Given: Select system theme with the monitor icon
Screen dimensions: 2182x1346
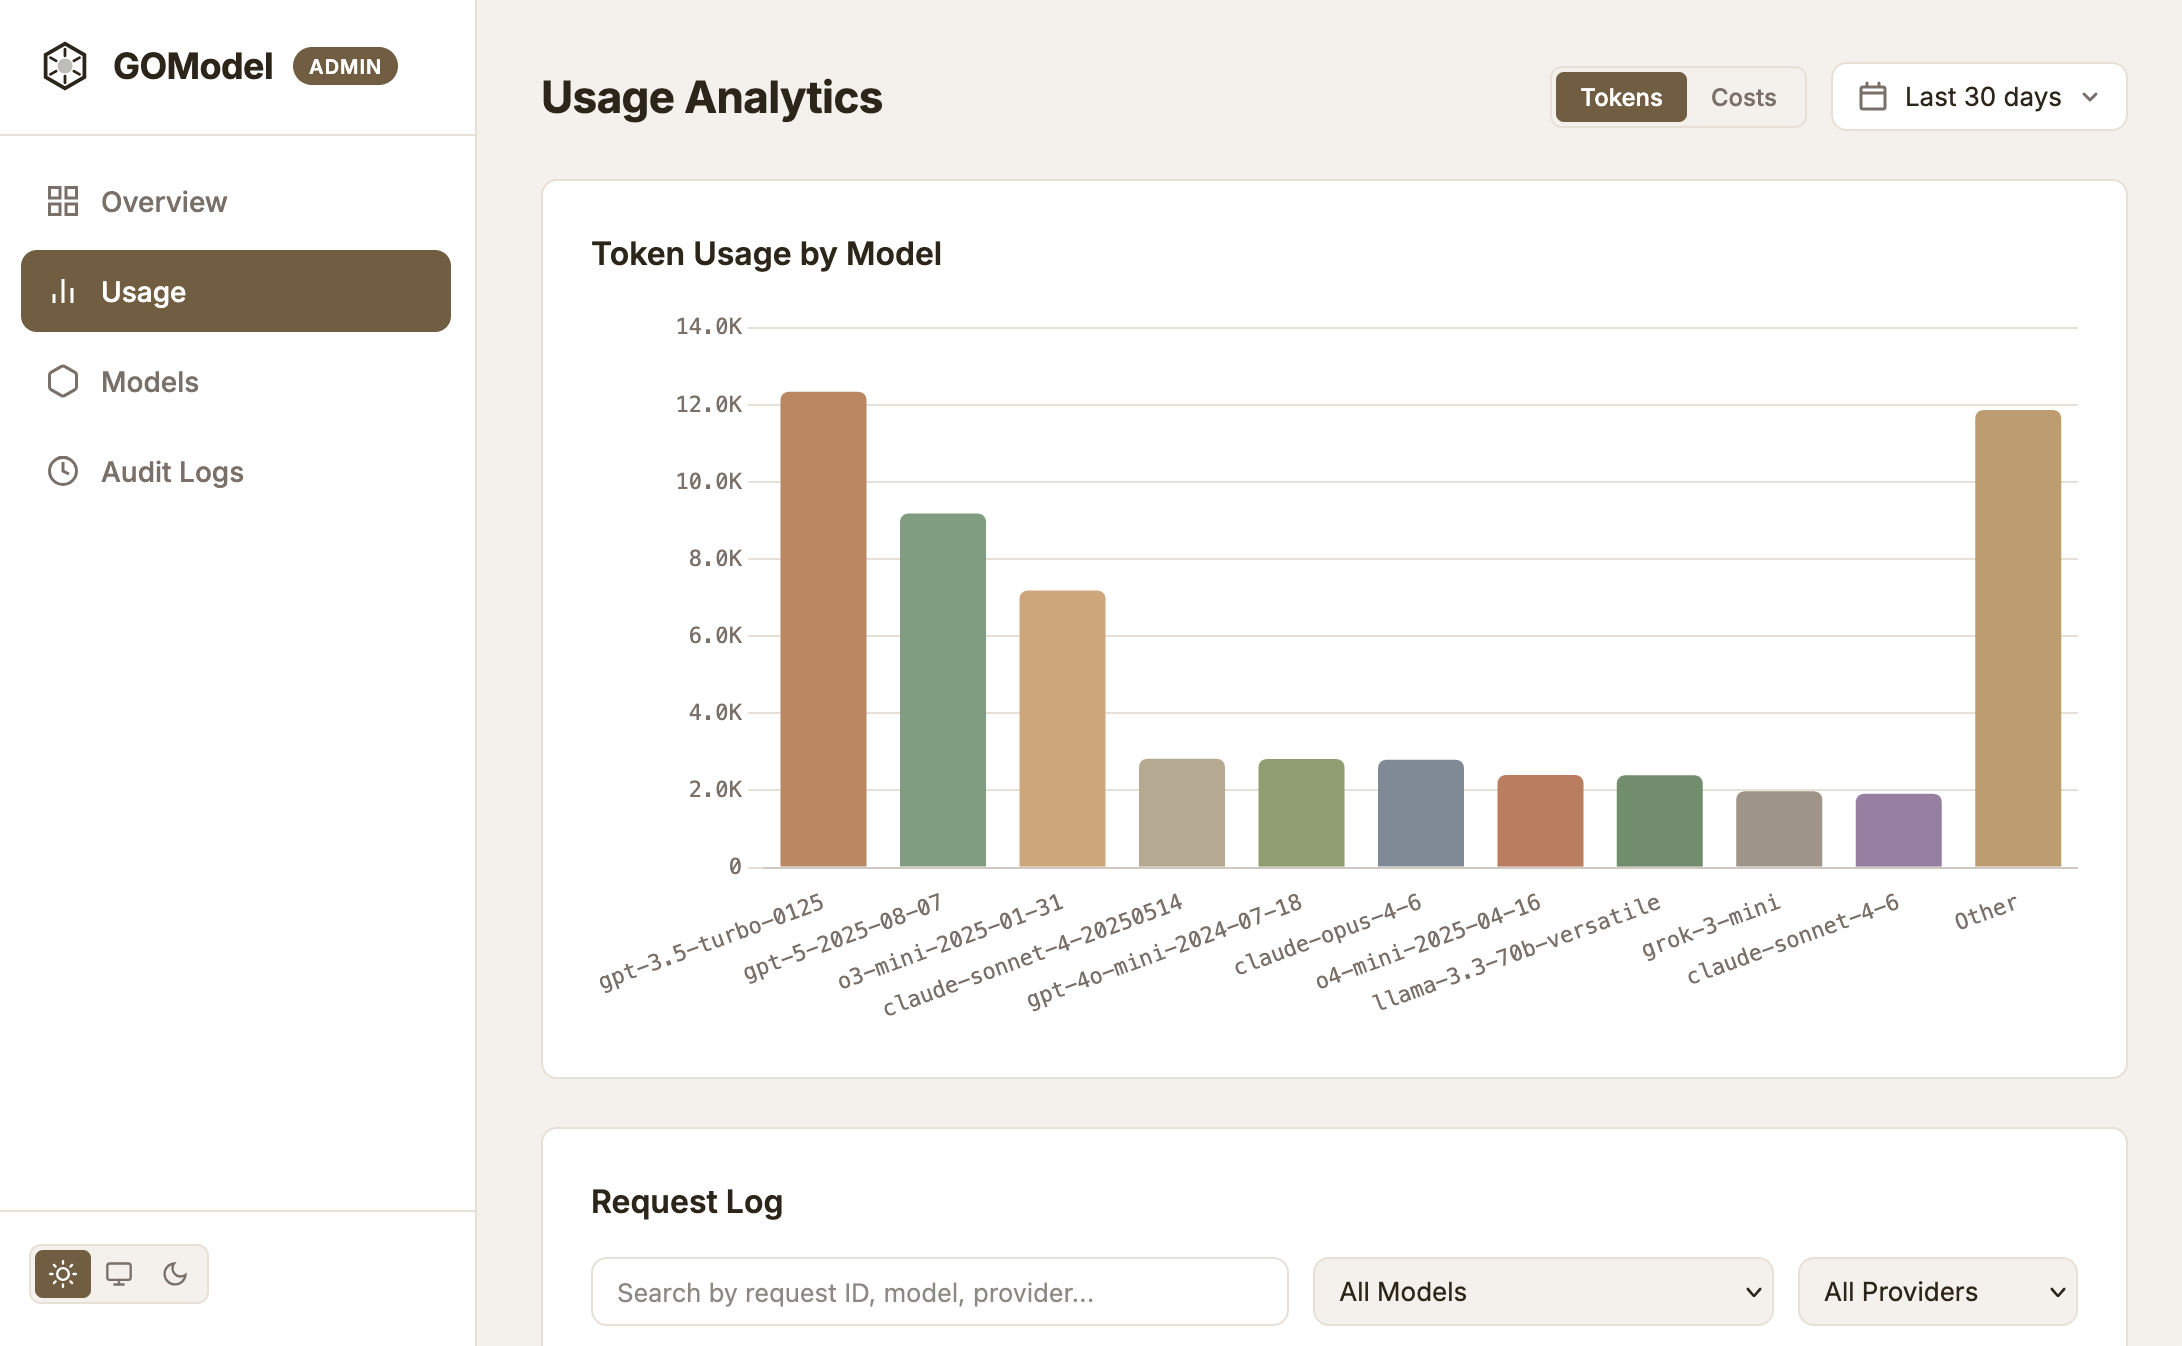Looking at the screenshot, I should [120, 1274].
